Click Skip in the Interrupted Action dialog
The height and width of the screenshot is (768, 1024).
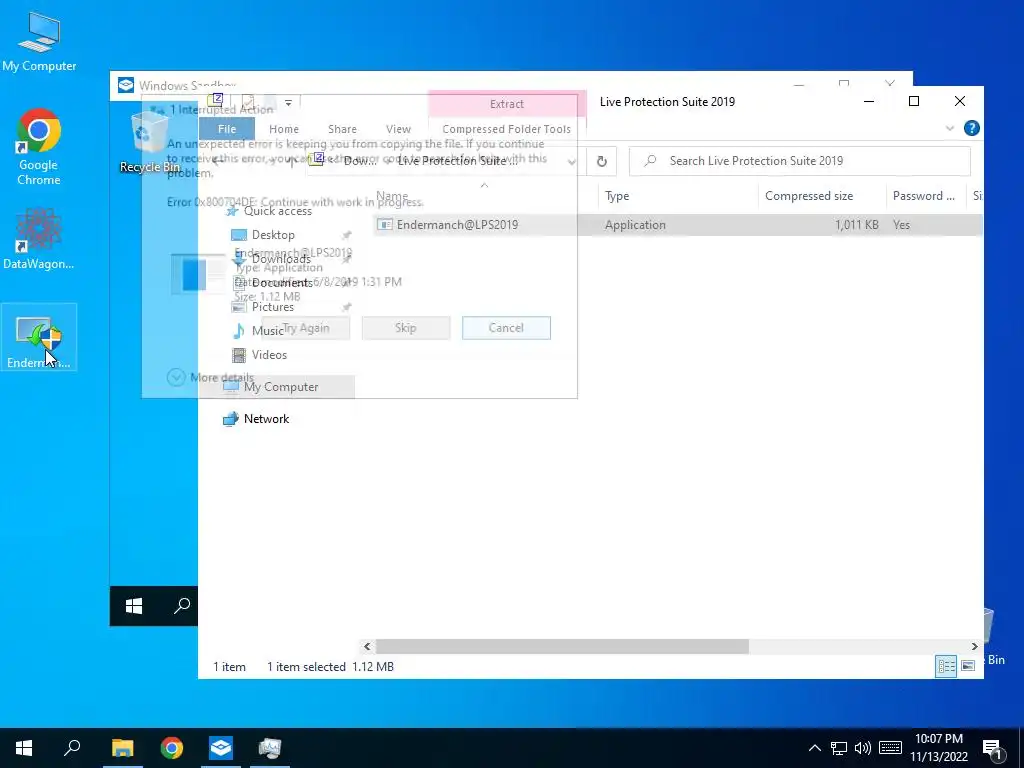[406, 328]
